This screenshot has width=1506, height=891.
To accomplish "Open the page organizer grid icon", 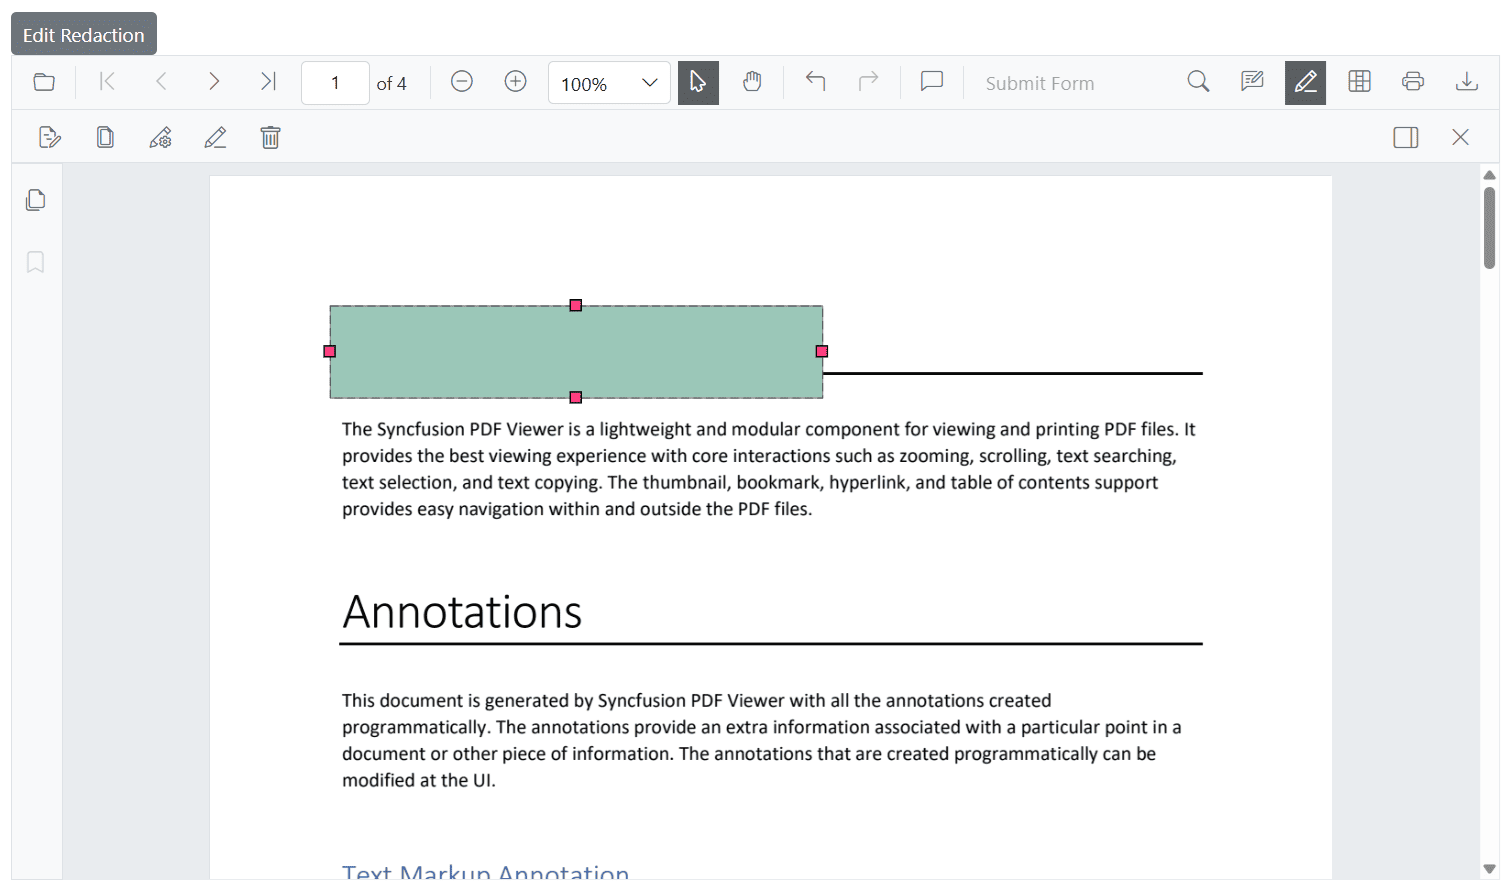I will click(x=1359, y=82).
